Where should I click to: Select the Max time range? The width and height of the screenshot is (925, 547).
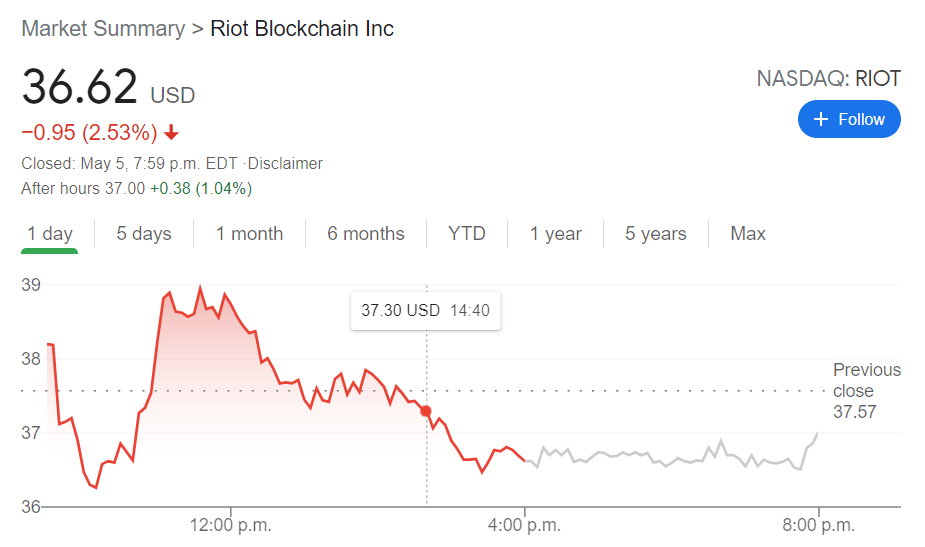tap(748, 234)
